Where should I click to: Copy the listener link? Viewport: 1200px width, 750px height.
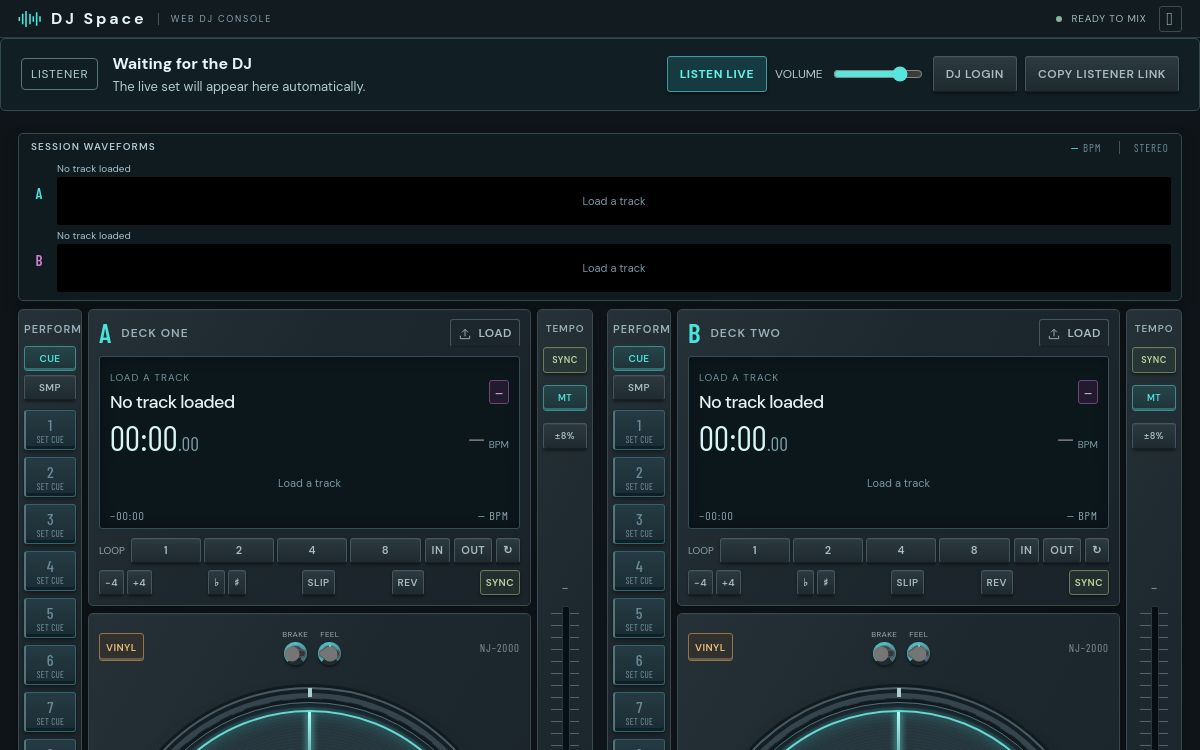click(1102, 74)
